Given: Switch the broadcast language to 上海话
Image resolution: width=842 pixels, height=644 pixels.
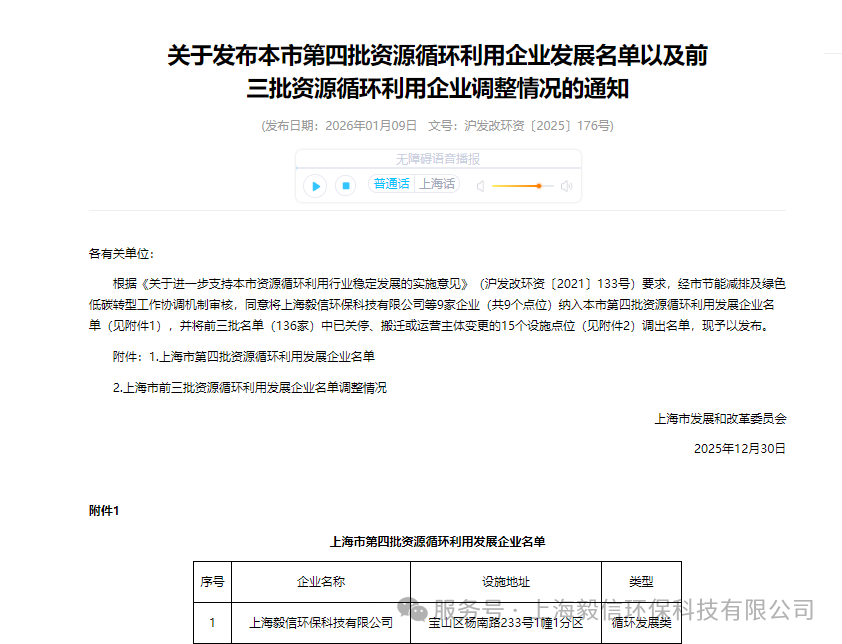Looking at the screenshot, I should tap(436, 184).
